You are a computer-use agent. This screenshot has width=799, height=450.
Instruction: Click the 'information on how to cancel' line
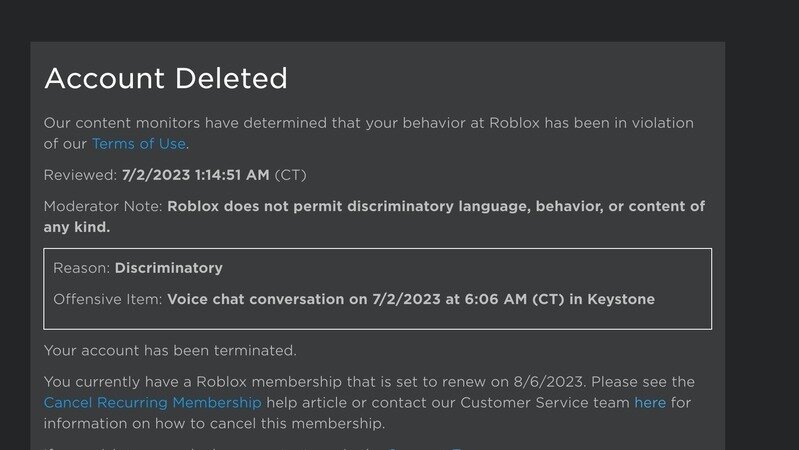coord(213,424)
